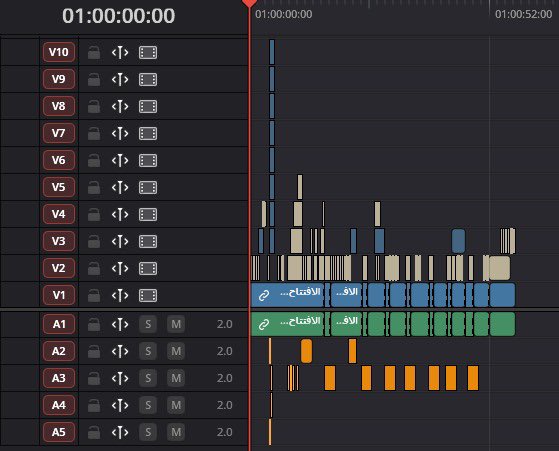
Task: Toggle auto track selector on V4
Action: (120, 215)
